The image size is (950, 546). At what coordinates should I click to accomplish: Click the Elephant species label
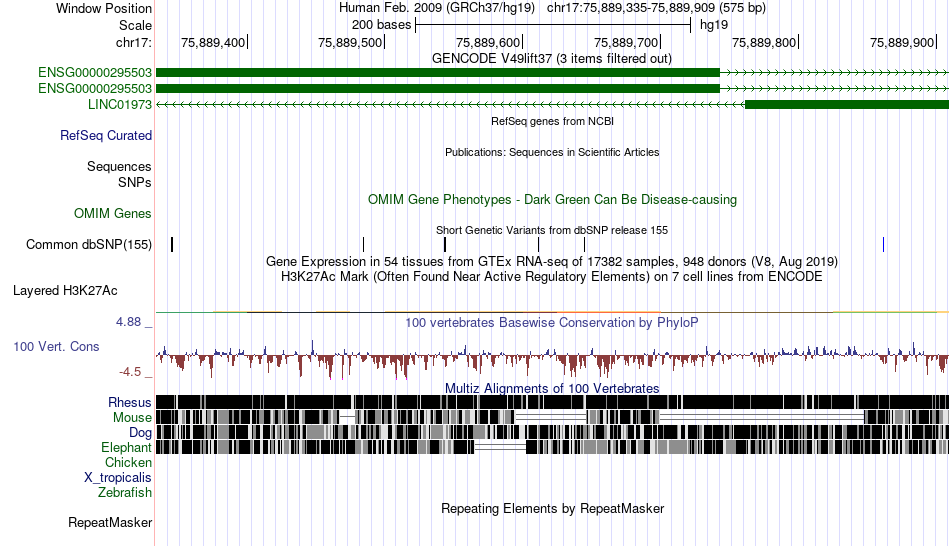pyautogui.click(x=126, y=447)
